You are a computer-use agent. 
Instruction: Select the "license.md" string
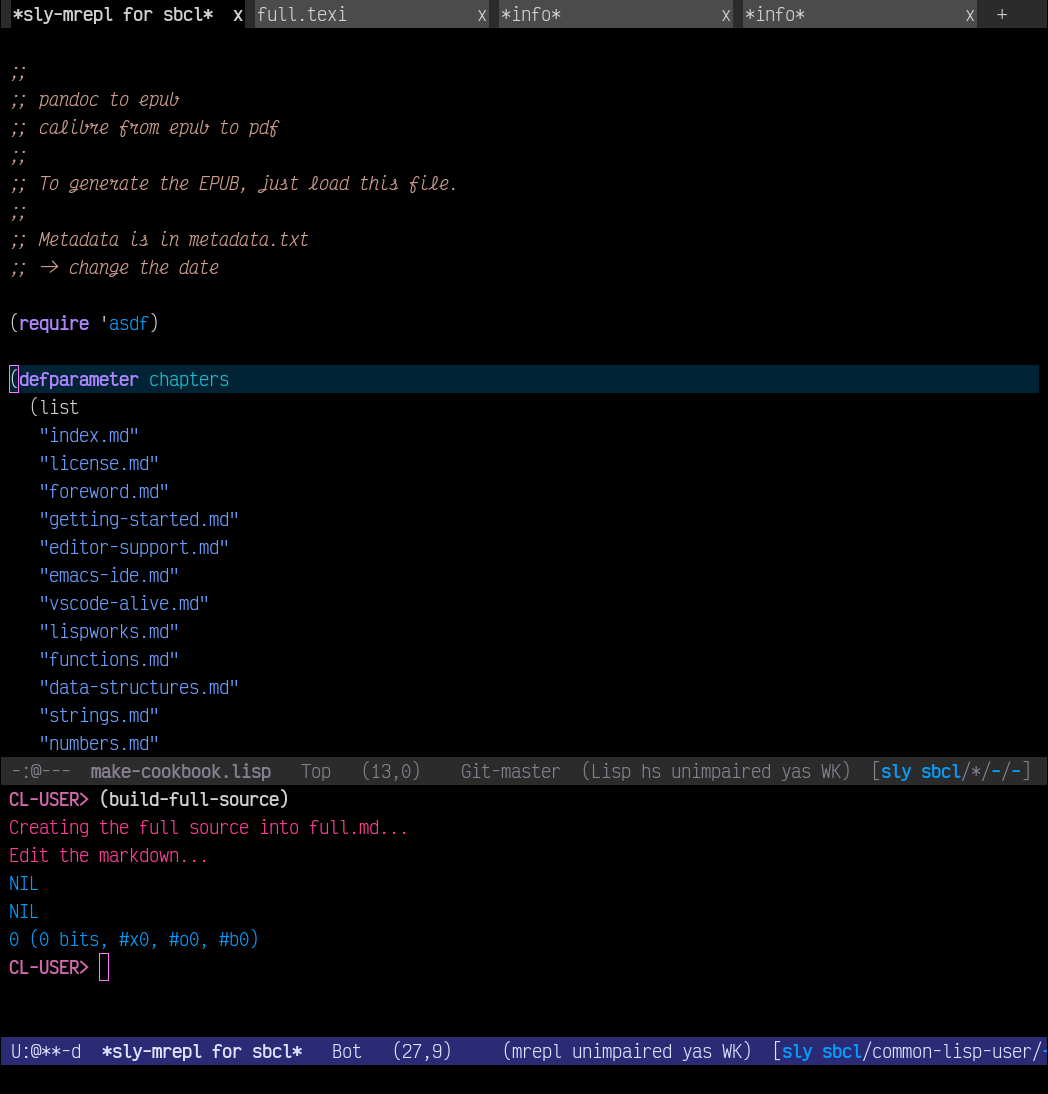point(98,464)
